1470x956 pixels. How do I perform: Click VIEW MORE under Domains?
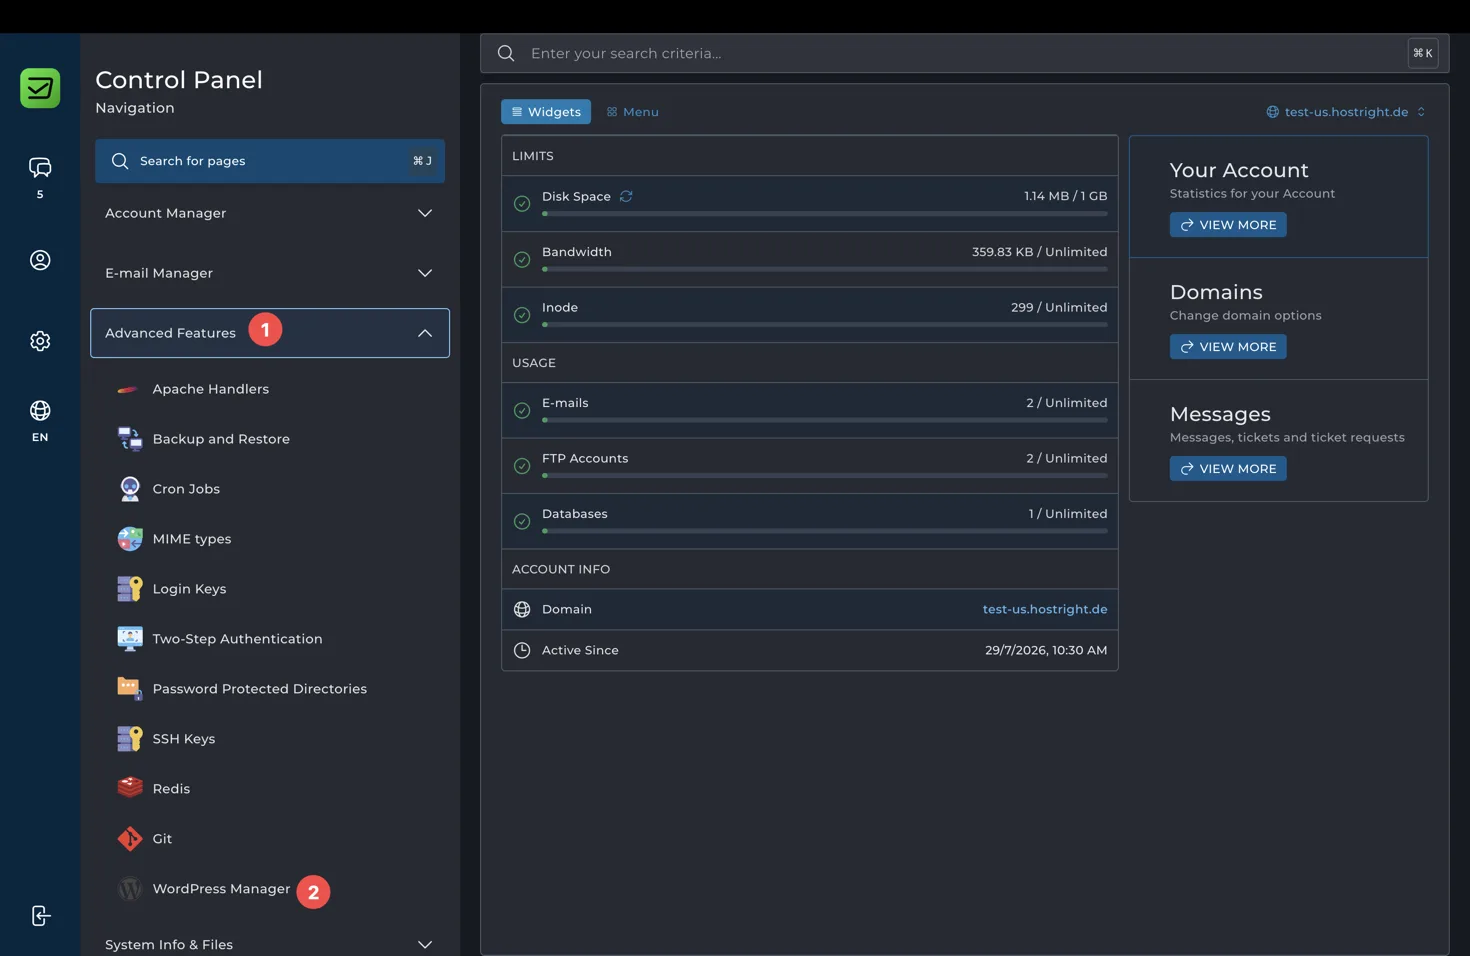(1228, 347)
